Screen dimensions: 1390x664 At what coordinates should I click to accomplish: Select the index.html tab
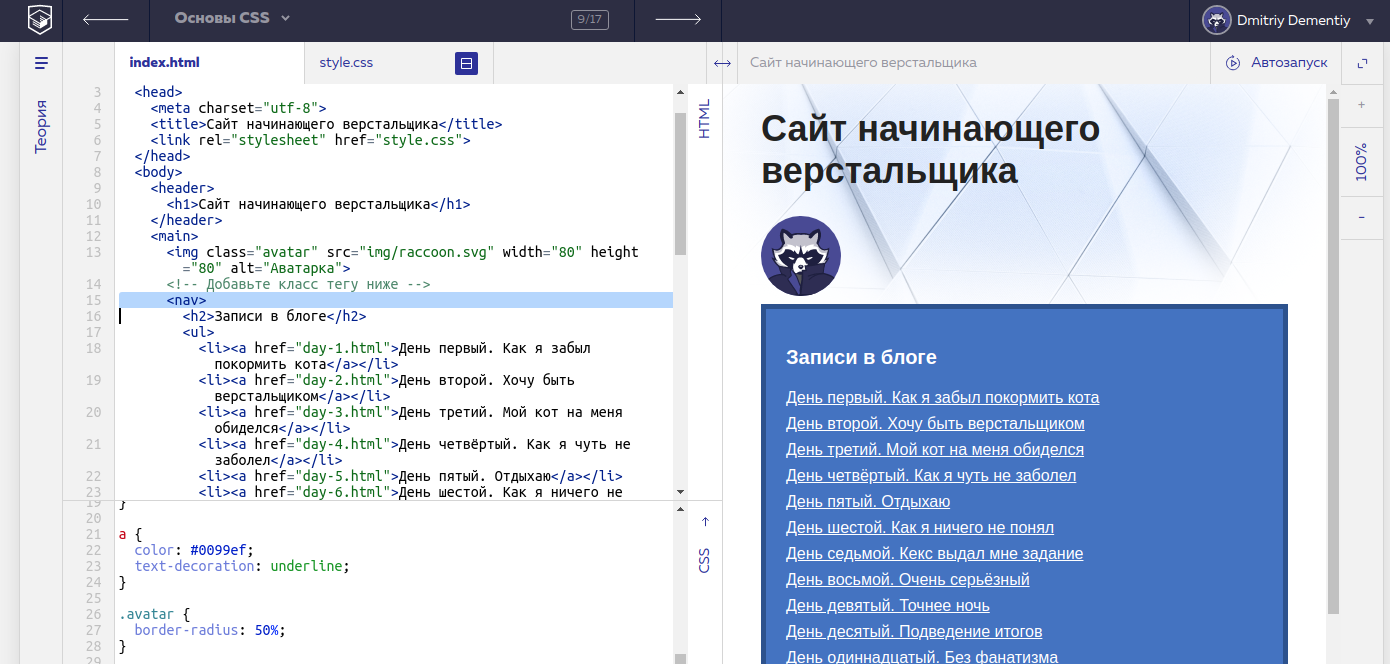(x=164, y=63)
